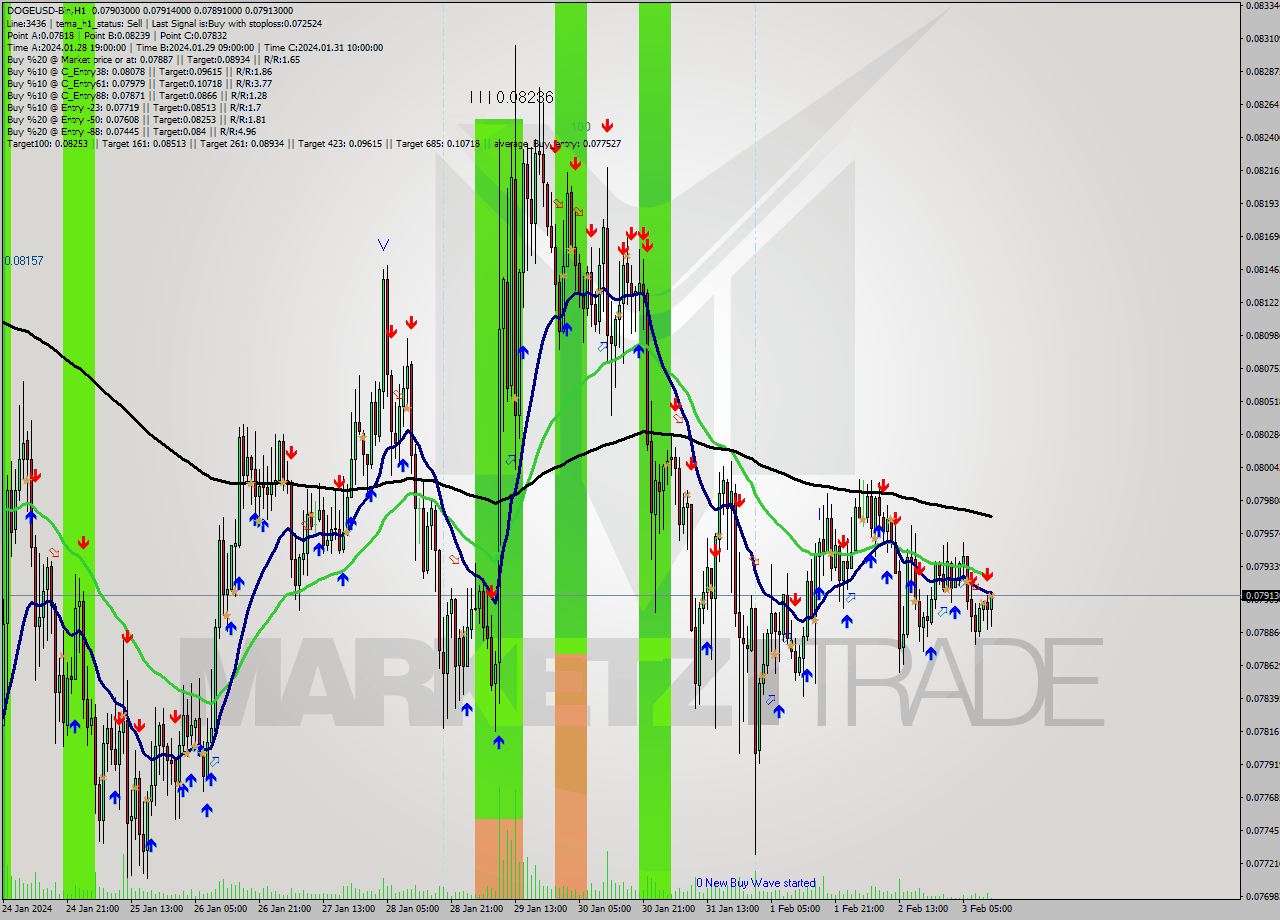
Task: Select the 'Line:3436 | tema_h1_status: Sell' info line
Action: (165, 23)
